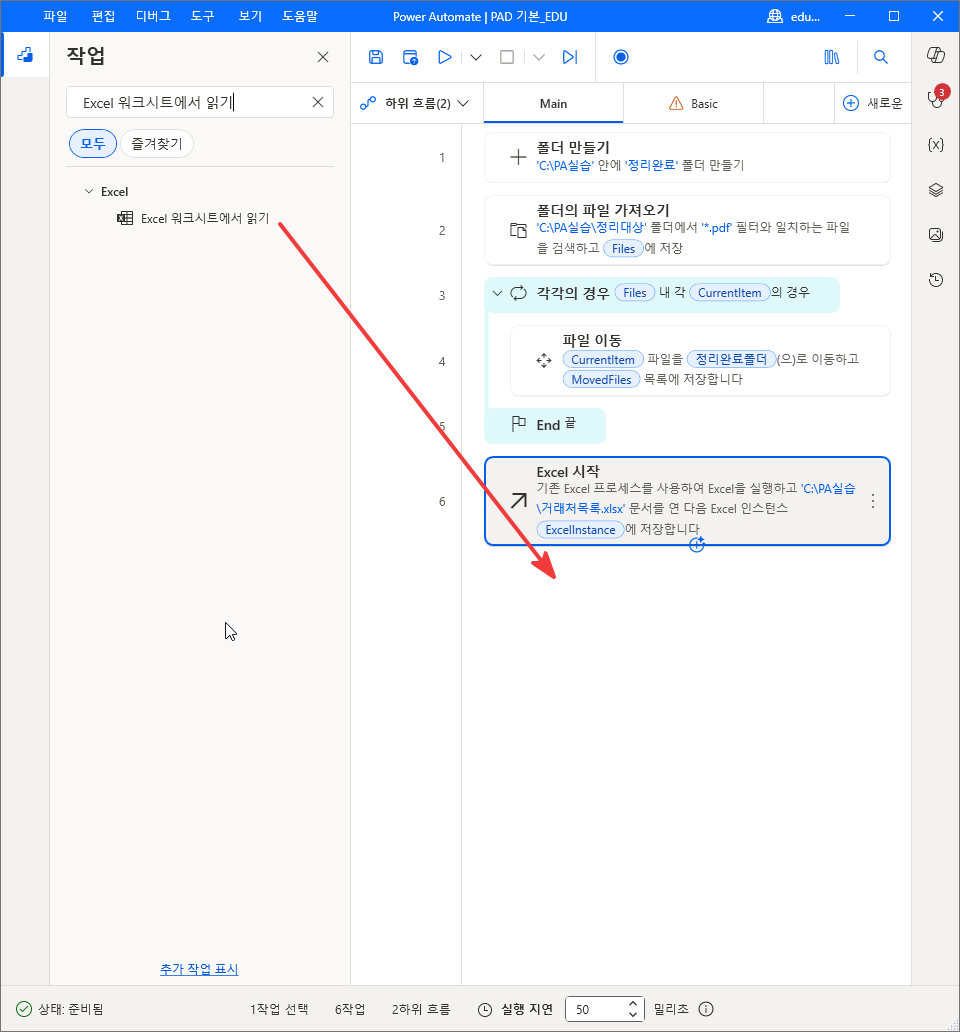The image size is (960, 1032).
Task: Click CurrentItem variable in 각각의 경우 row
Action: pos(730,293)
